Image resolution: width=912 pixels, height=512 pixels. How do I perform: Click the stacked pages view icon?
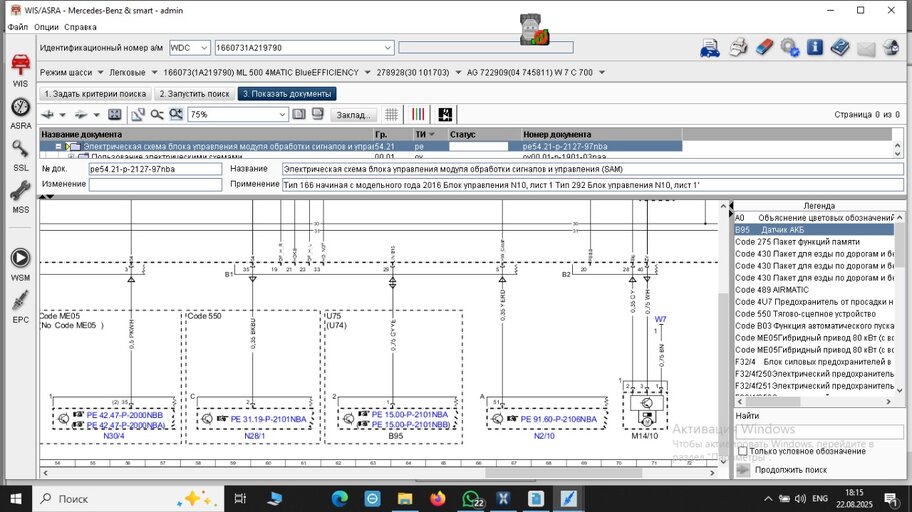318,114
